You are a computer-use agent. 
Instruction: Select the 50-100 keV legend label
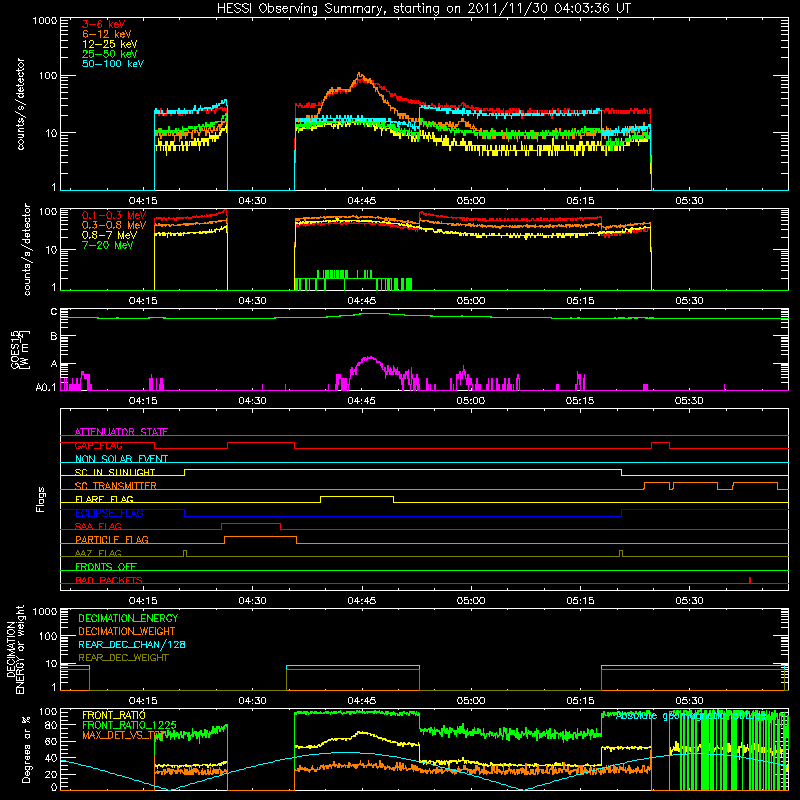(113, 64)
